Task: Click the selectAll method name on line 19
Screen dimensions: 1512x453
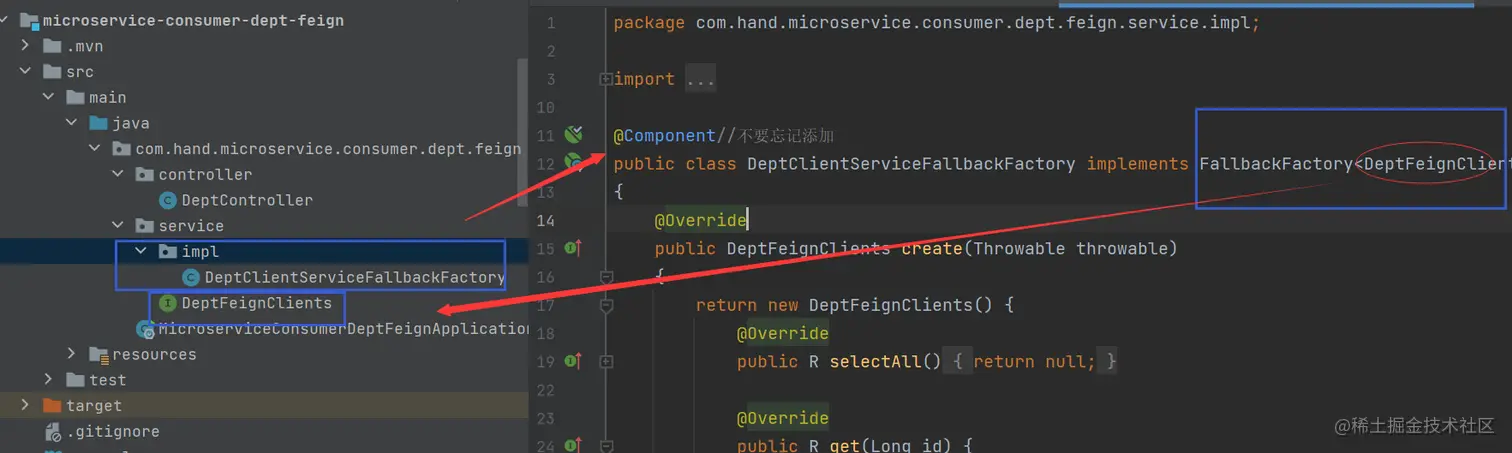Action: (875, 361)
